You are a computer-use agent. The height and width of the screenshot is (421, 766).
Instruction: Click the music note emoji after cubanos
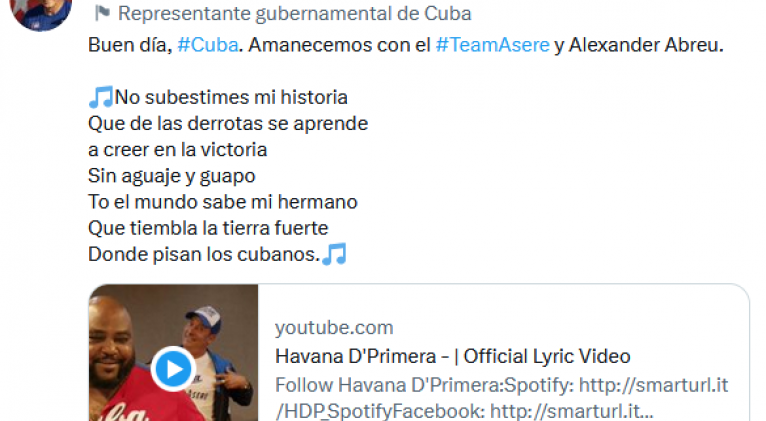(x=334, y=254)
